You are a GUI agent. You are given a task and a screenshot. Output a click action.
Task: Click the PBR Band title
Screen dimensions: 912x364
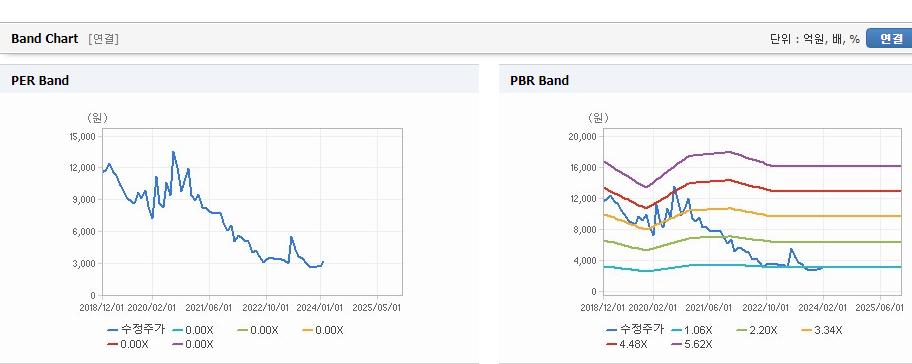[539, 81]
